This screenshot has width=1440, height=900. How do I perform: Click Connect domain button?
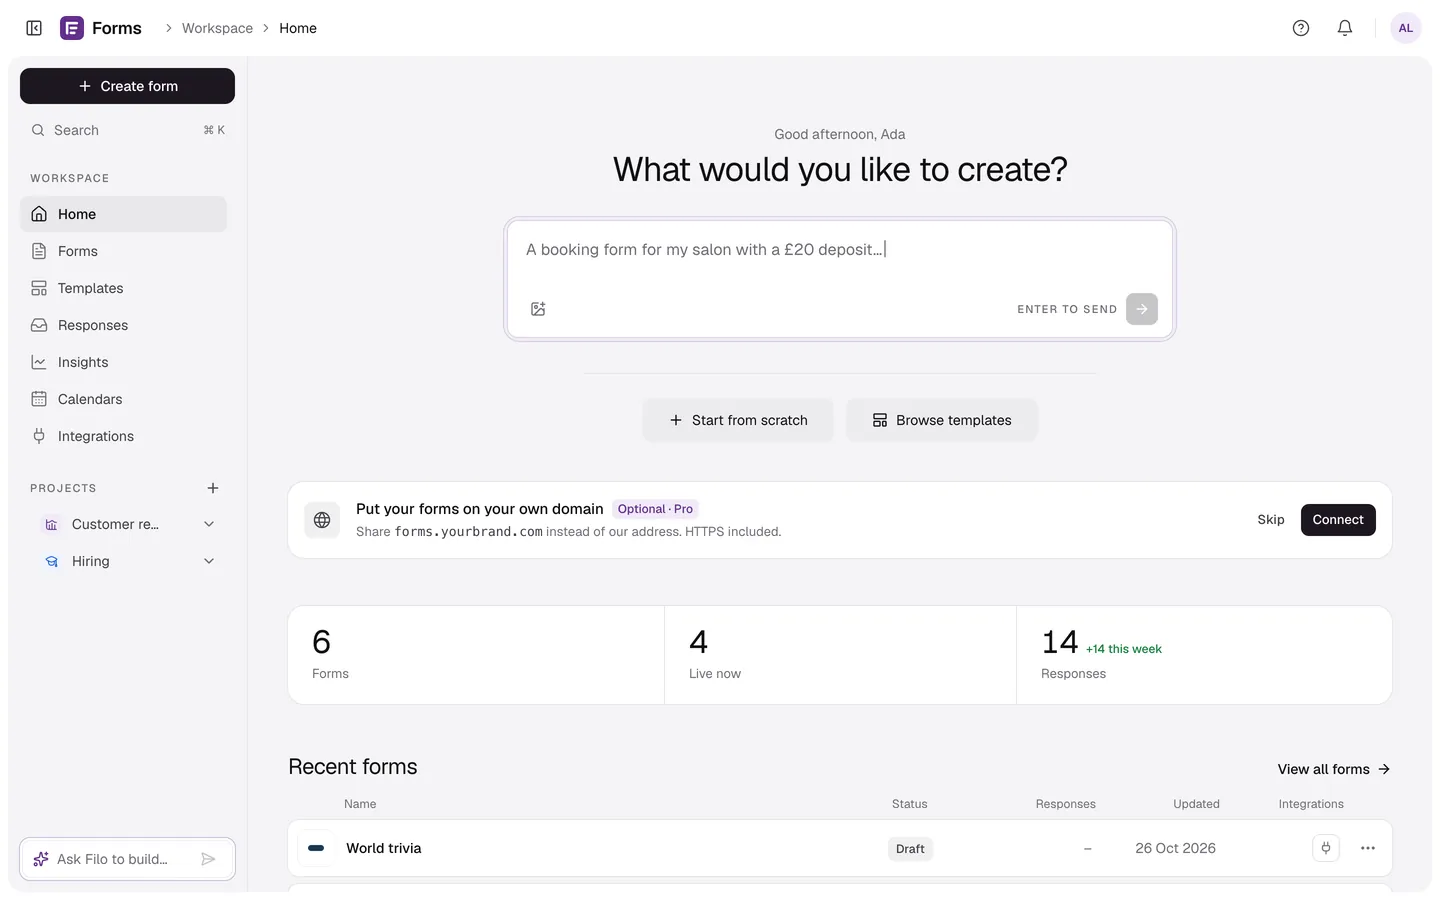coord(1338,520)
